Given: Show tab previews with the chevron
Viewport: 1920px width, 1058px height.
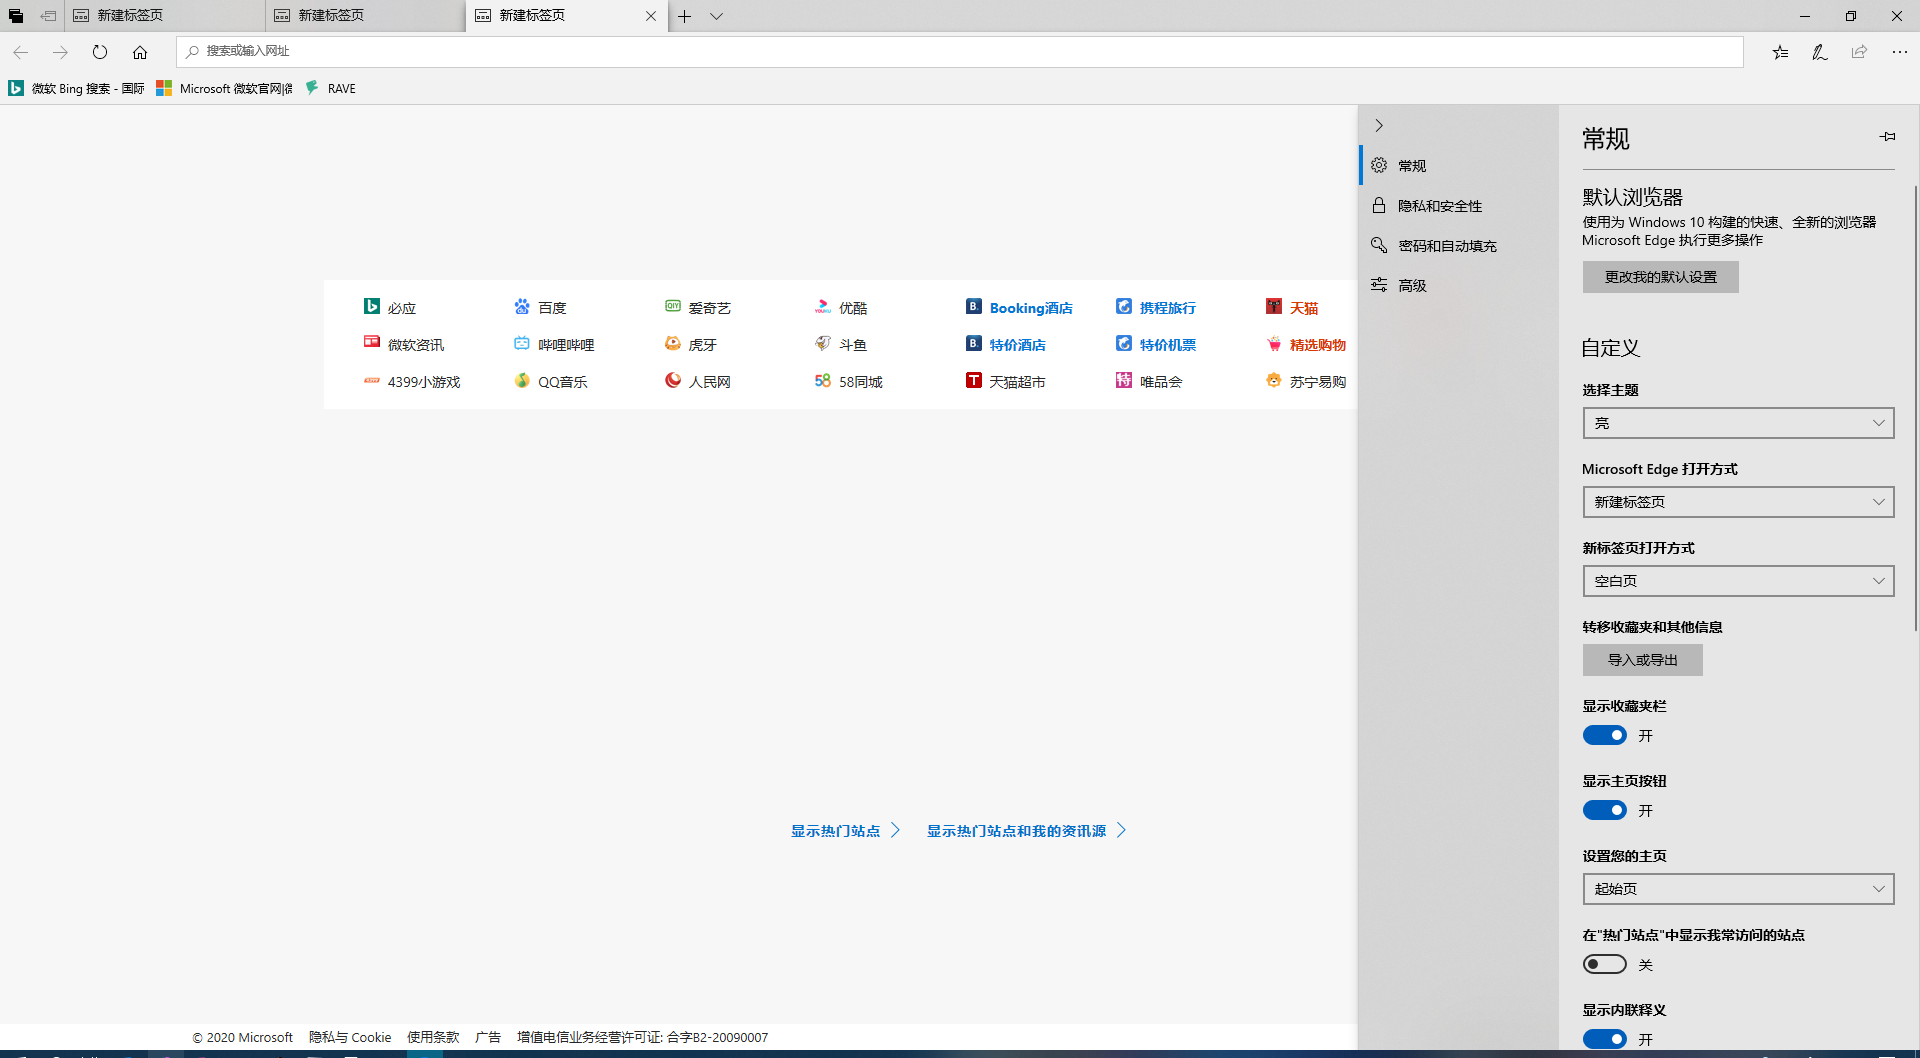Looking at the screenshot, I should pos(717,16).
